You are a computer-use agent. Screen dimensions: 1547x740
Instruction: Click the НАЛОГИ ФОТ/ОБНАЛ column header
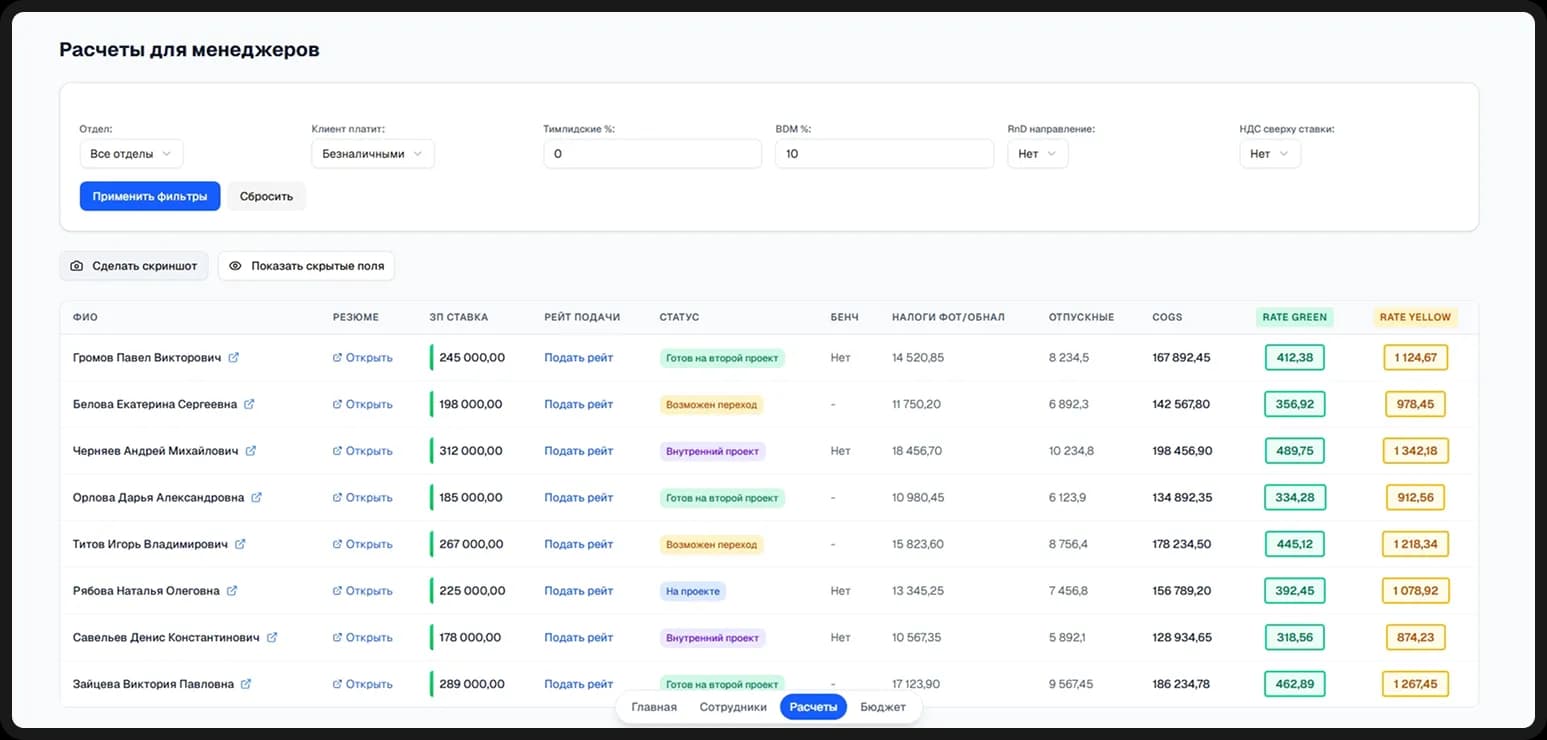(x=948, y=317)
